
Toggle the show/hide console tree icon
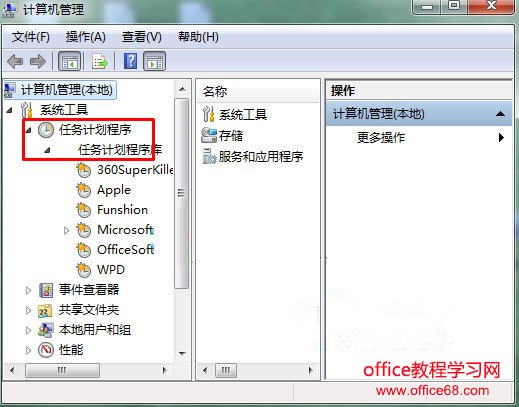[69, 61]
